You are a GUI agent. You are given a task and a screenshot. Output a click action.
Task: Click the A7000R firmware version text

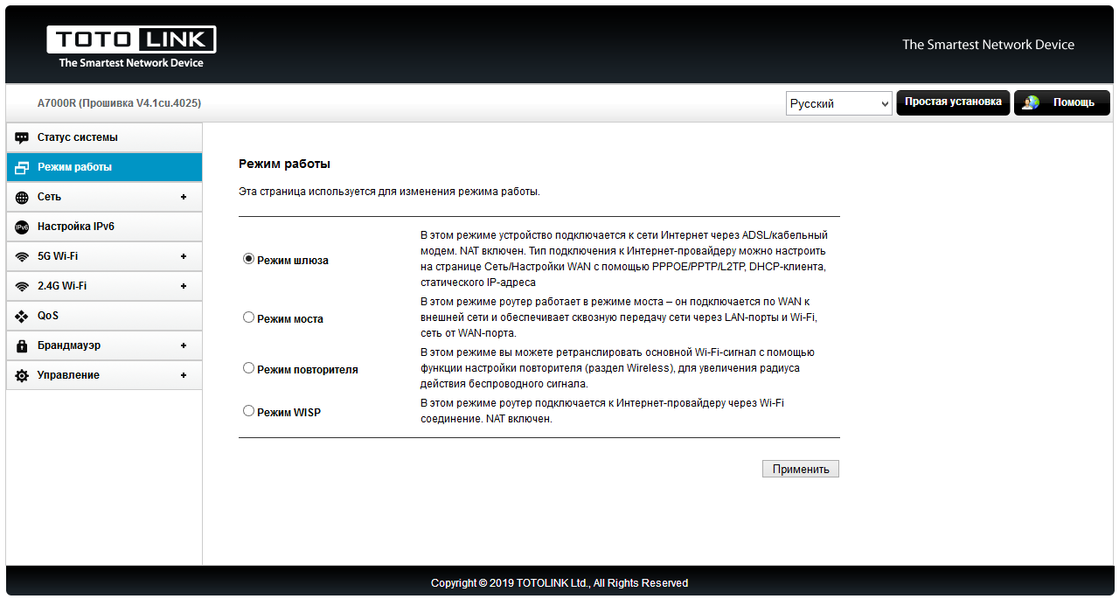pos(119,103)
